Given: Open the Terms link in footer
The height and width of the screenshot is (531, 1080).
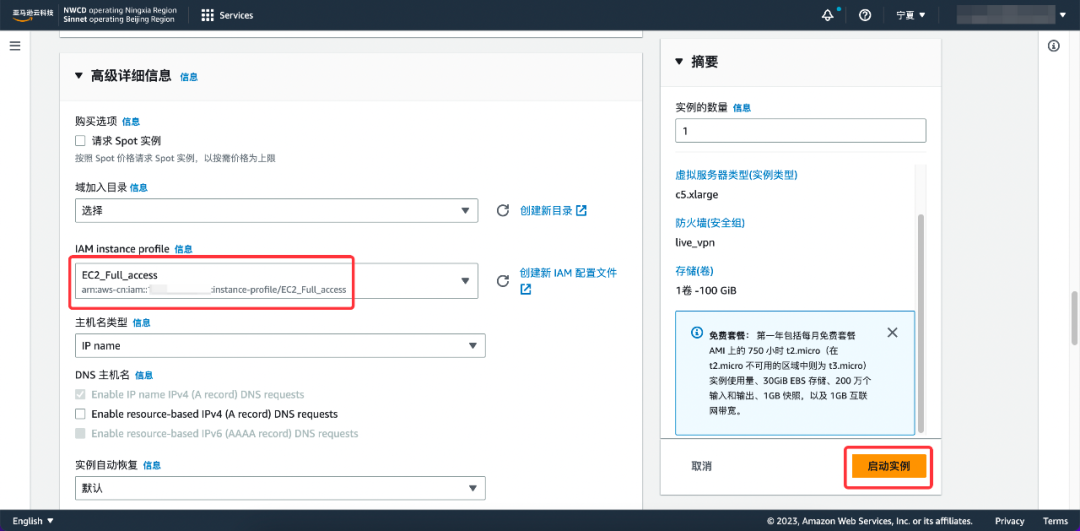Looking at the screenshot, I should tap(1055, 521).
